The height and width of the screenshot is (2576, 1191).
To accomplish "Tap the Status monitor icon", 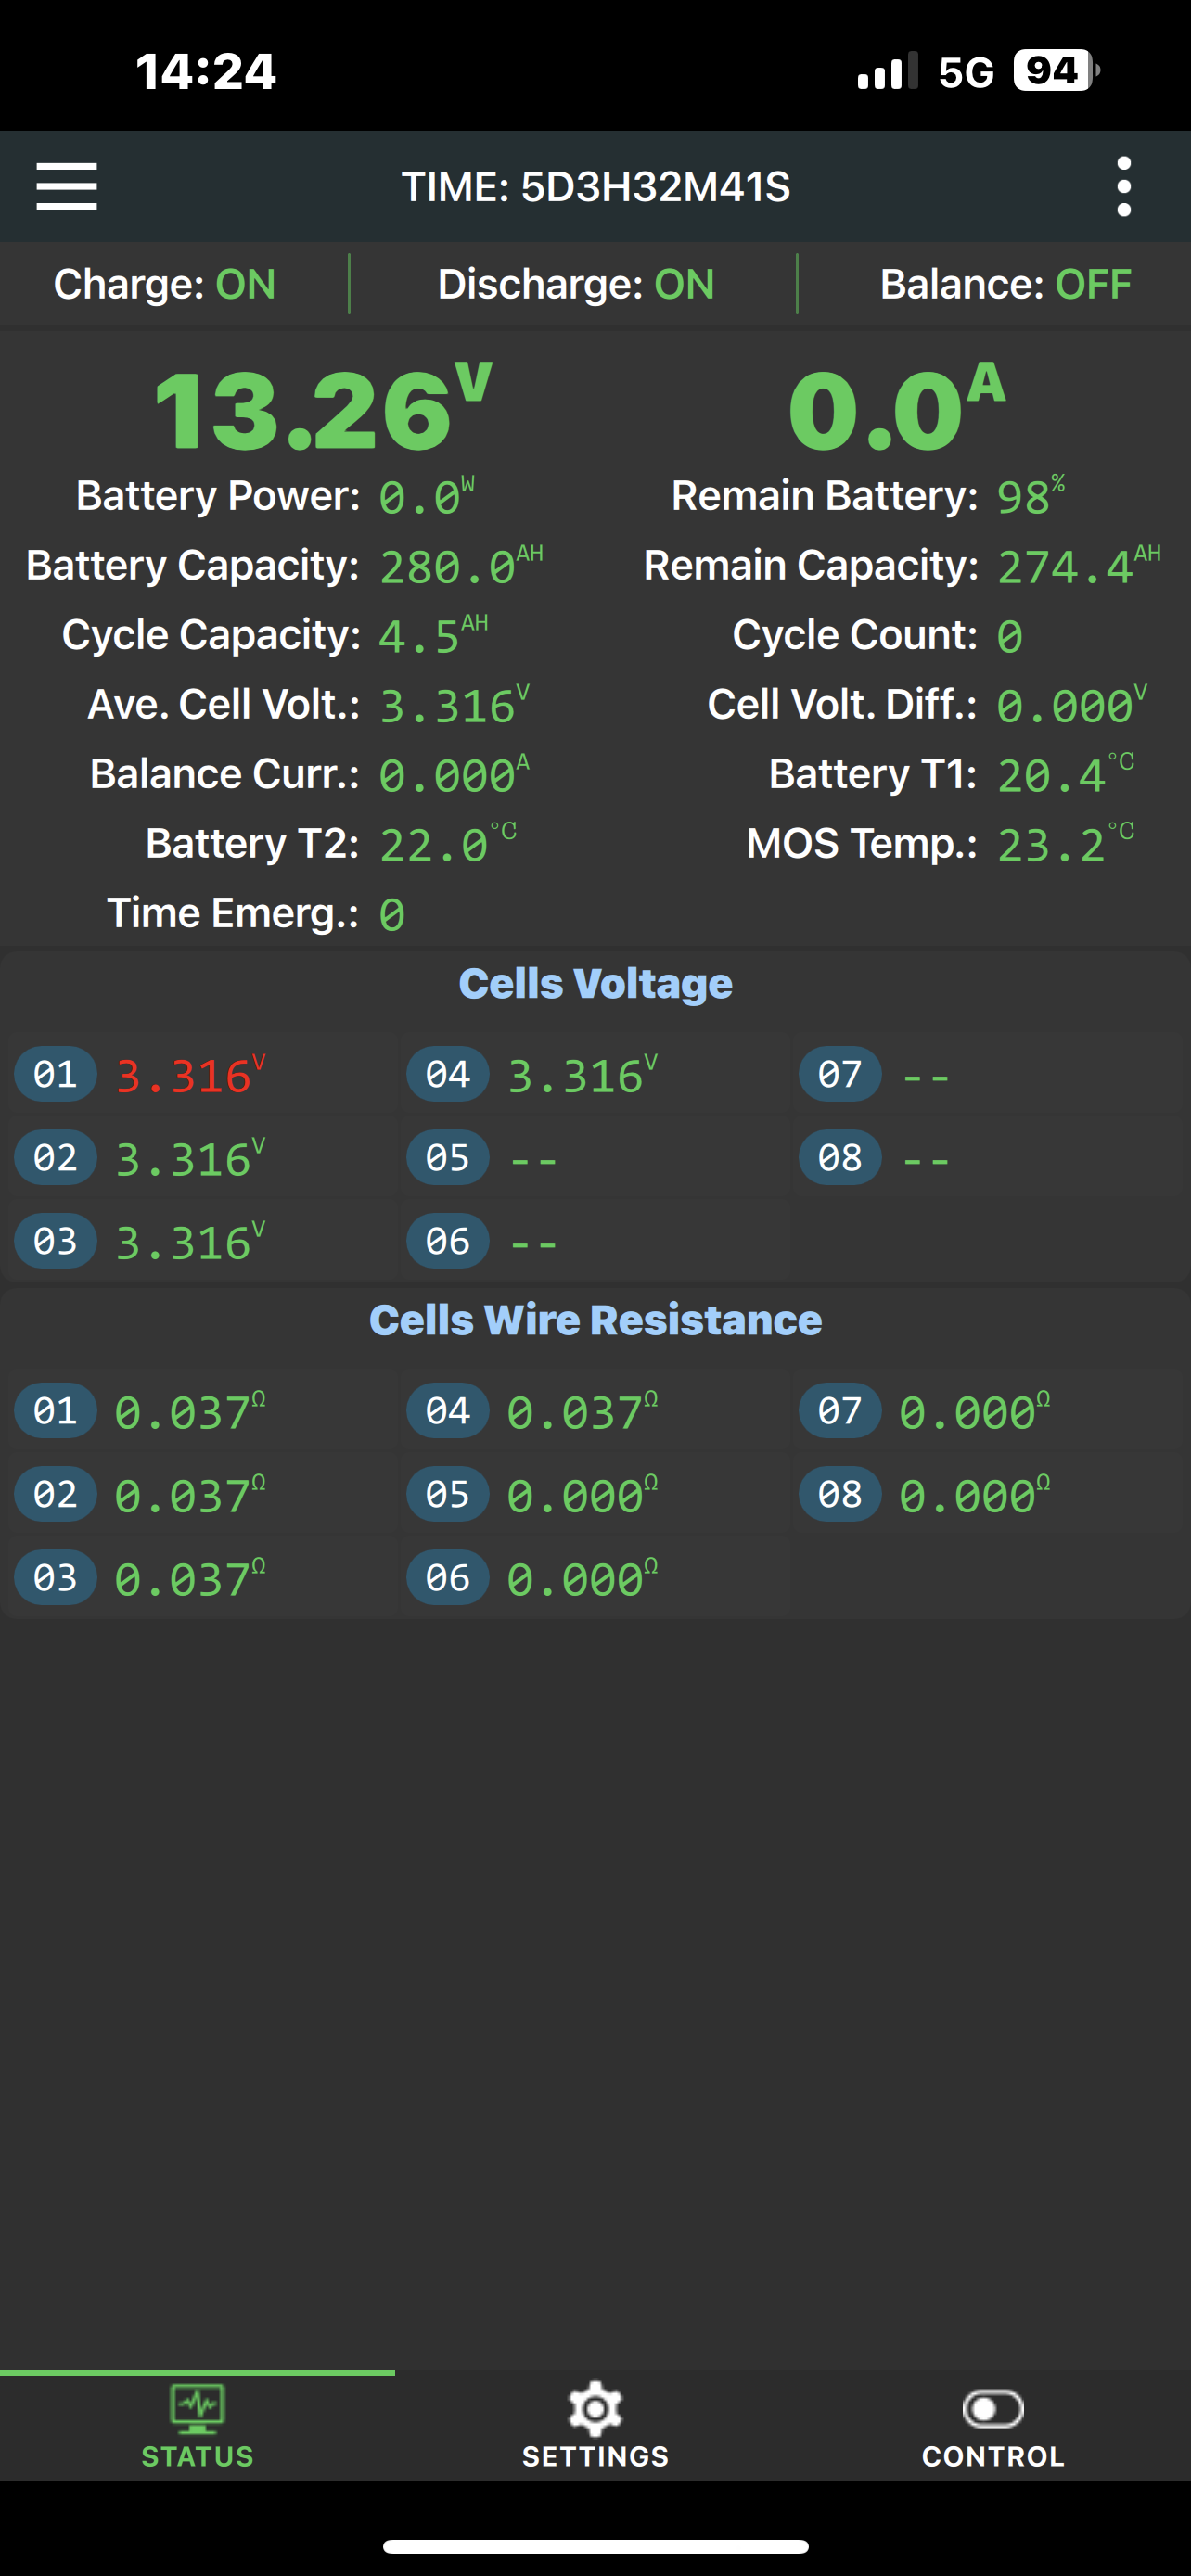I will (x=198, y=2409).
